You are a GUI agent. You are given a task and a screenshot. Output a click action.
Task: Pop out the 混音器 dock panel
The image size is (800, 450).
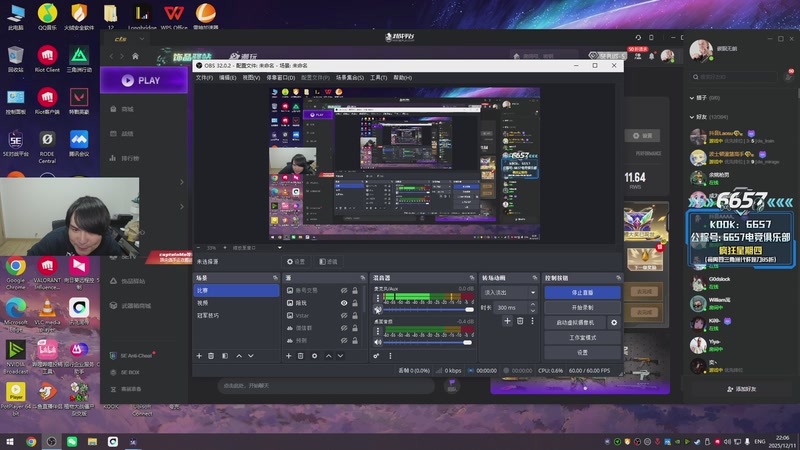[x=472, y=278]
